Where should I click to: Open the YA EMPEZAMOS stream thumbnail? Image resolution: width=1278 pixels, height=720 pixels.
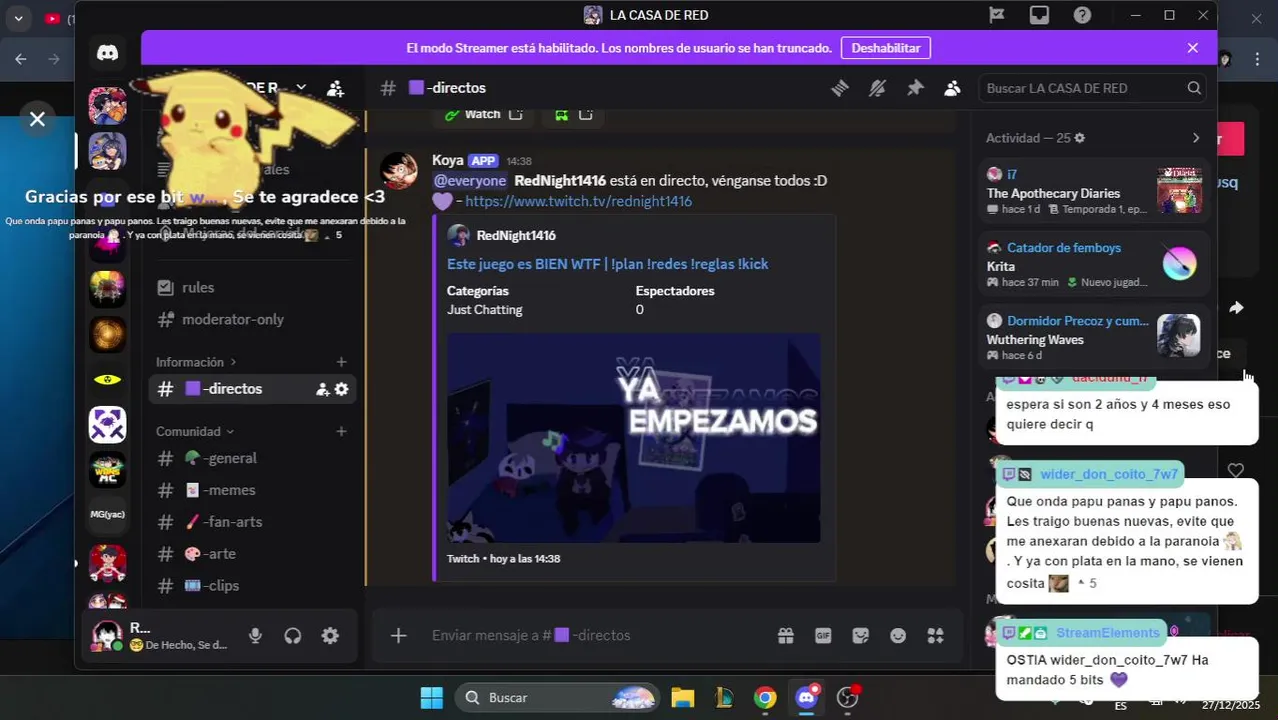633,438
